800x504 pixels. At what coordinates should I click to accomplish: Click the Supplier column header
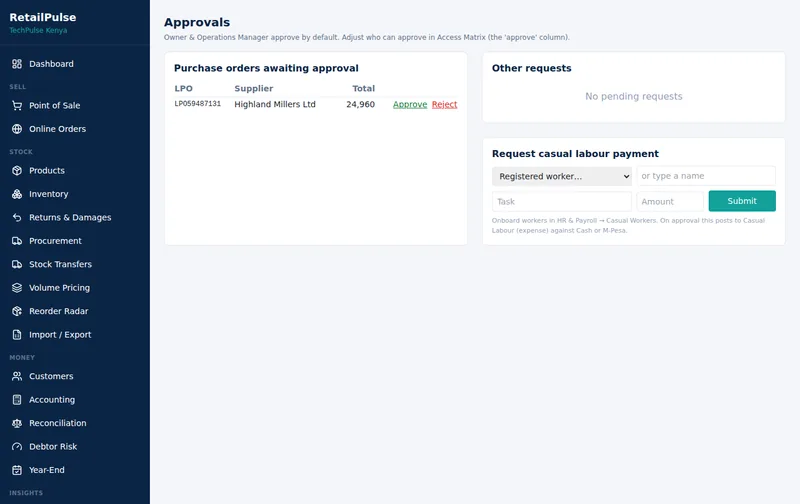click(254, 89)
